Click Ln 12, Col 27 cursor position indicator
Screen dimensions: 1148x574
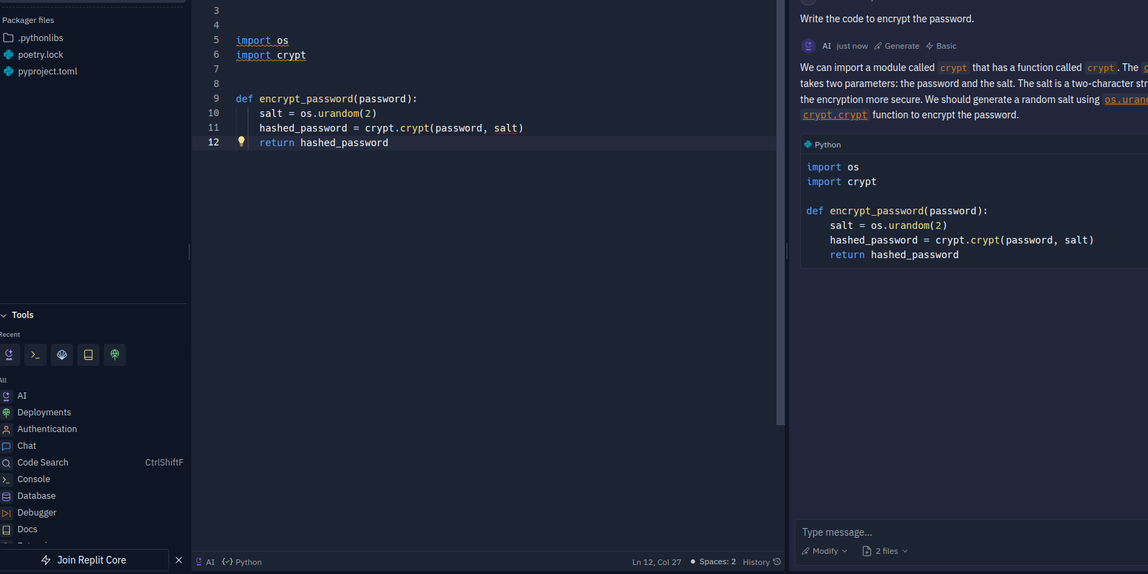click(x=657, y=562)
